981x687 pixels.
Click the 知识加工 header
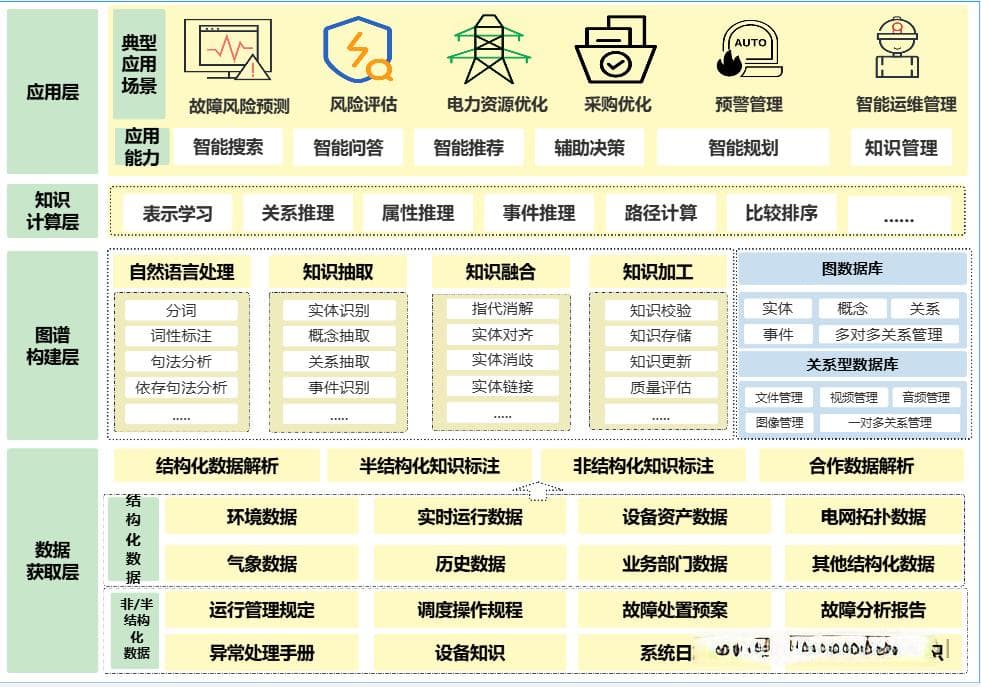pos(658,272)
